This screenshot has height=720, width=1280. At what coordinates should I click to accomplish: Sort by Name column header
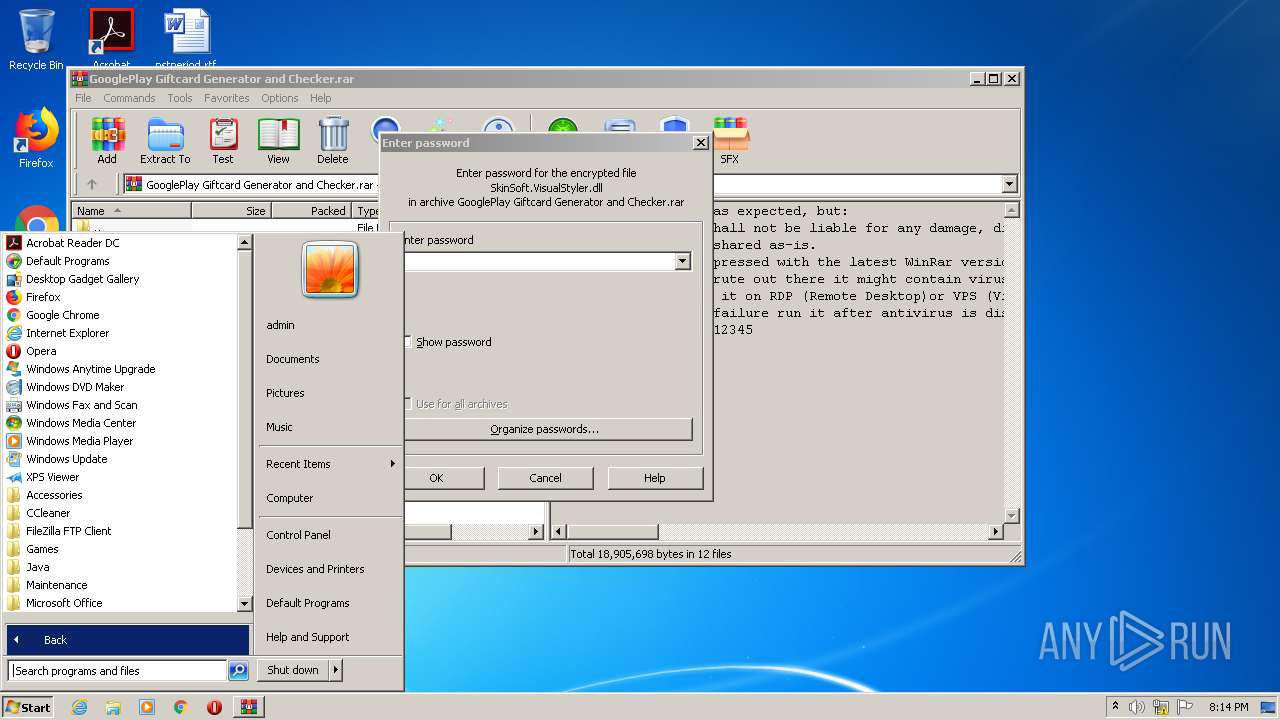coord(131,211)
